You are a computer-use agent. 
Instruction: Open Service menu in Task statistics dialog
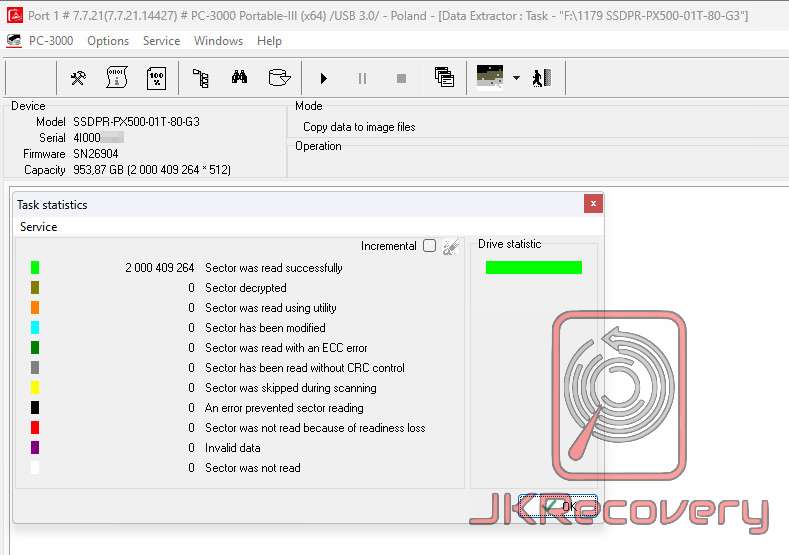[x=39, y=227]
